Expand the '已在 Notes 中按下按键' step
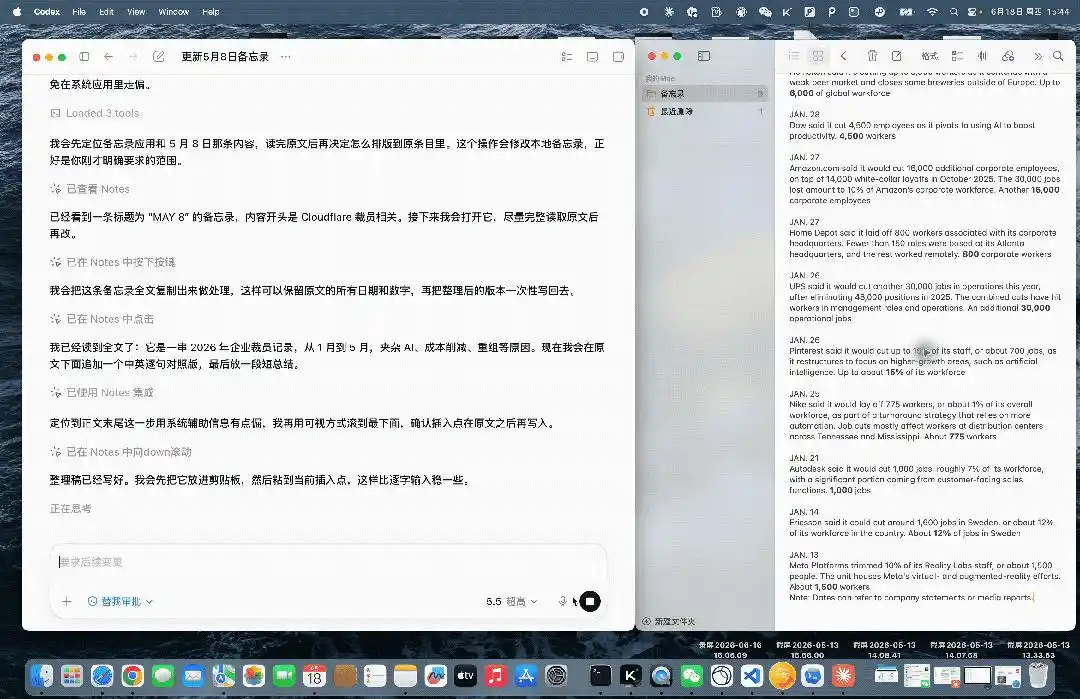This screenshot has width=1080, height=699. pyautogui.click(x=113, y=262)
